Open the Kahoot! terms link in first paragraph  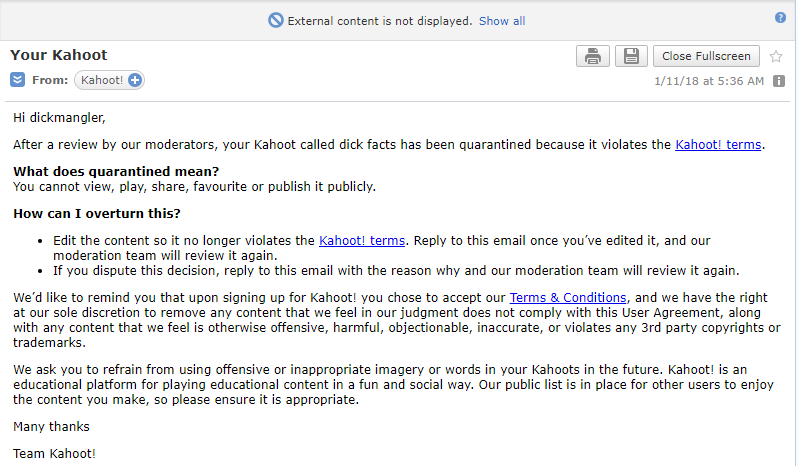718,144
